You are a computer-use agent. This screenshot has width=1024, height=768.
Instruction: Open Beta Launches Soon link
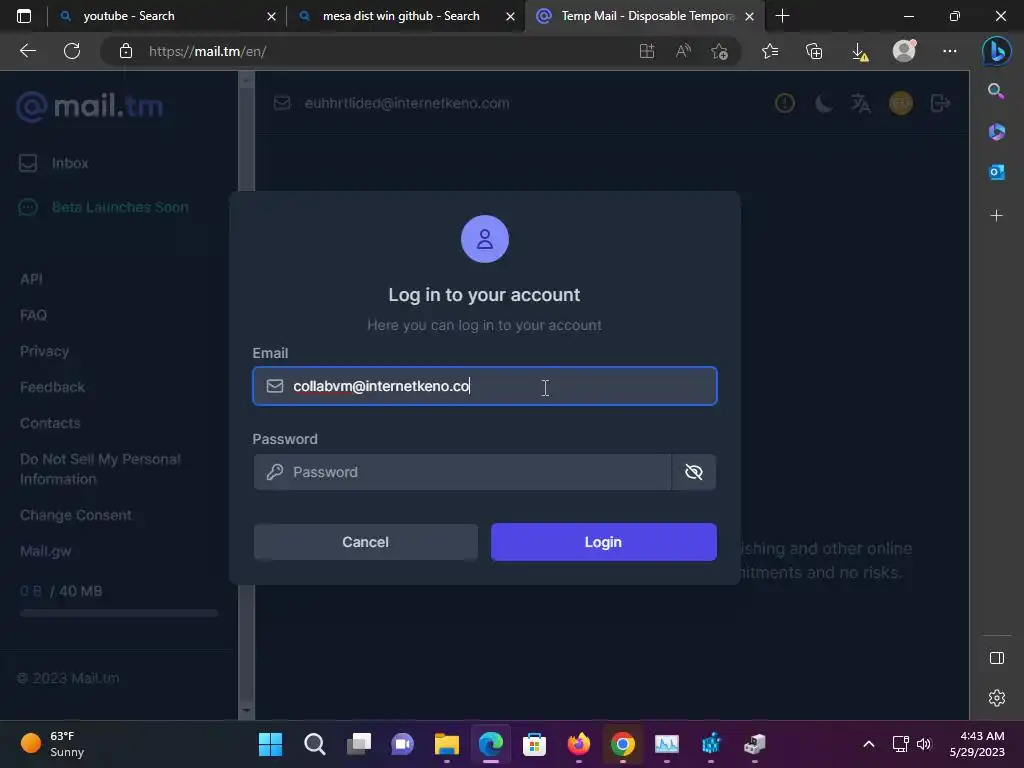tap(104, 207)
